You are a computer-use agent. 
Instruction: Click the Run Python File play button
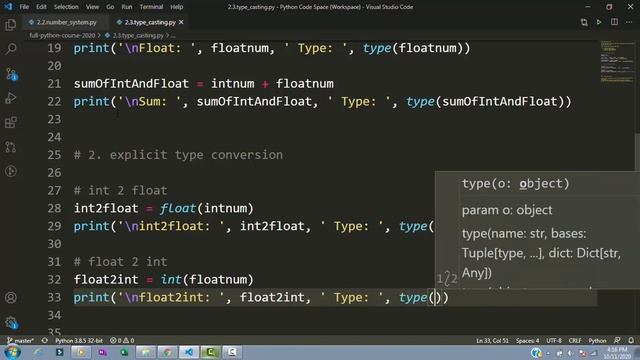pos(599,22)
